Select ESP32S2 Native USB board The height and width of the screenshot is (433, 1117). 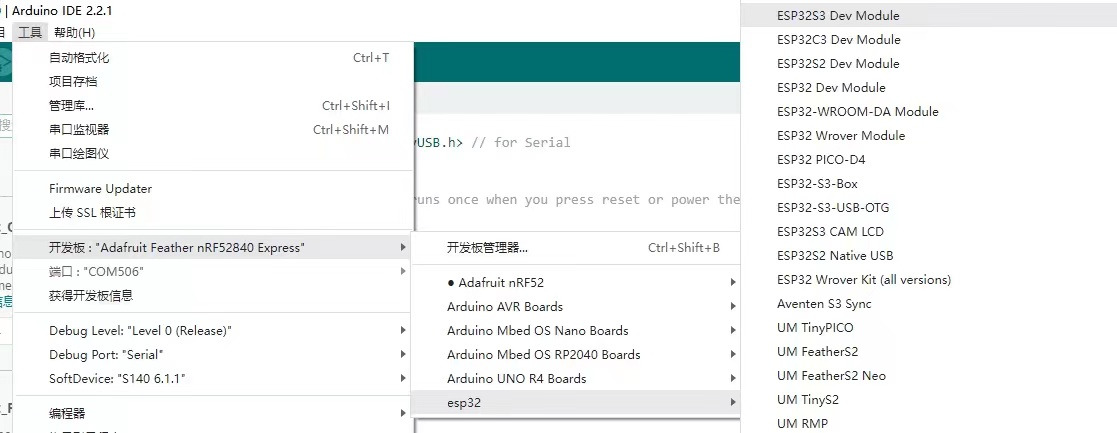coord(929,256)
